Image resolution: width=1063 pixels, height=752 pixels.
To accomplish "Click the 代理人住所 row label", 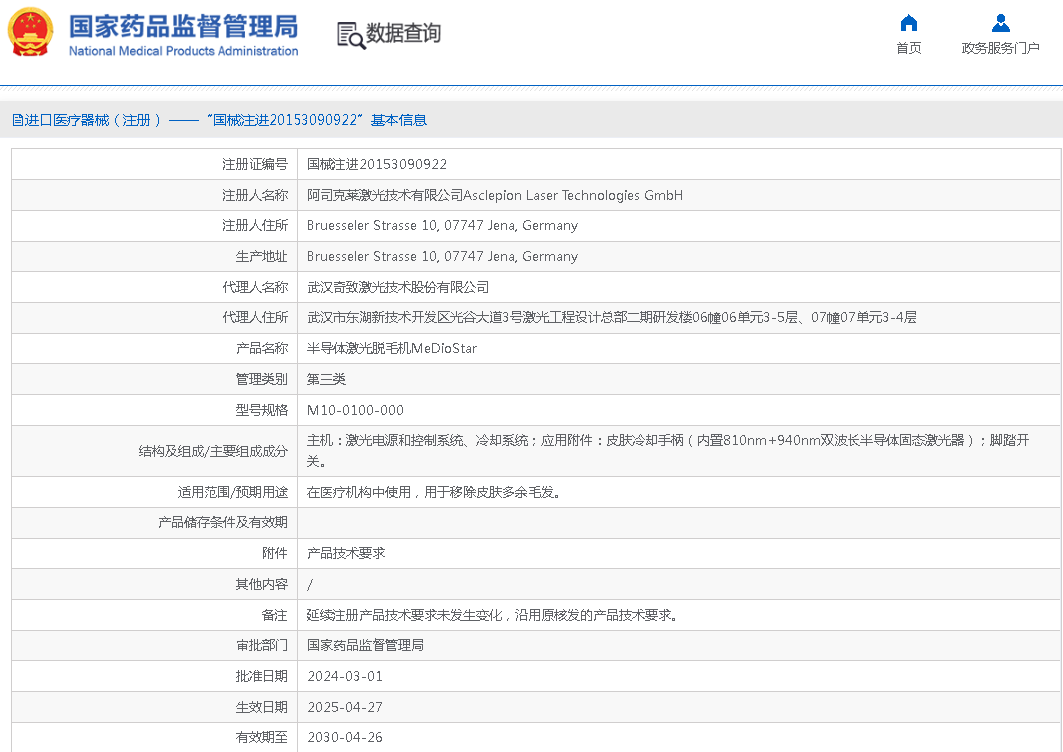I will 255,317.
